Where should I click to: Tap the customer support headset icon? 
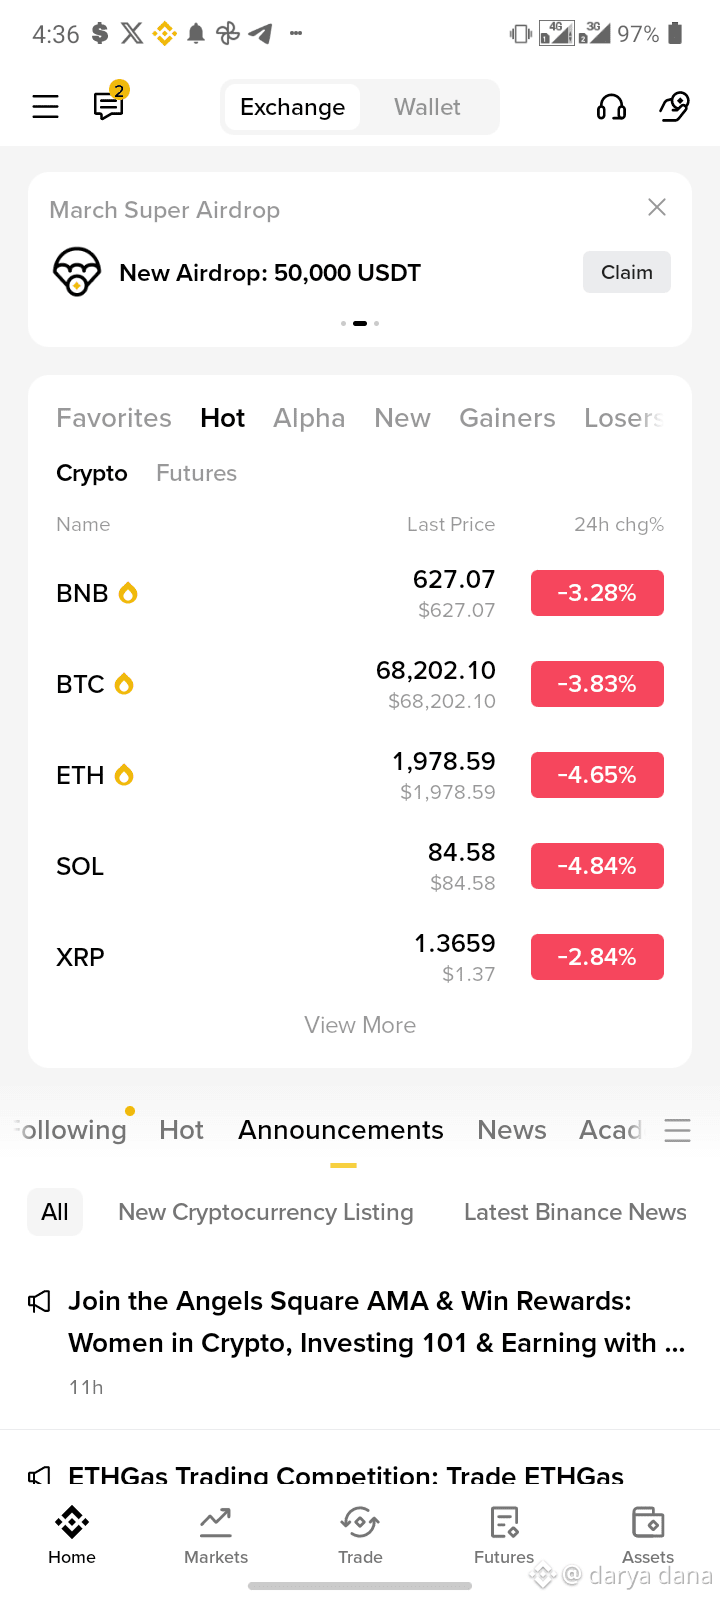tap(611, 107)
